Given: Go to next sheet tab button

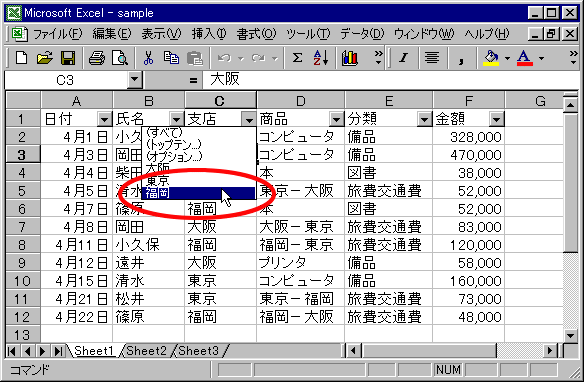Looking at the screenshot, I should click(x=42, y=351).
